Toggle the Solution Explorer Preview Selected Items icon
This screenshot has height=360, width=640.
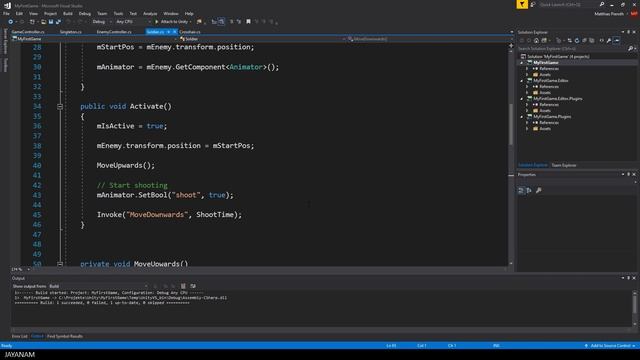tap(616, 40)
